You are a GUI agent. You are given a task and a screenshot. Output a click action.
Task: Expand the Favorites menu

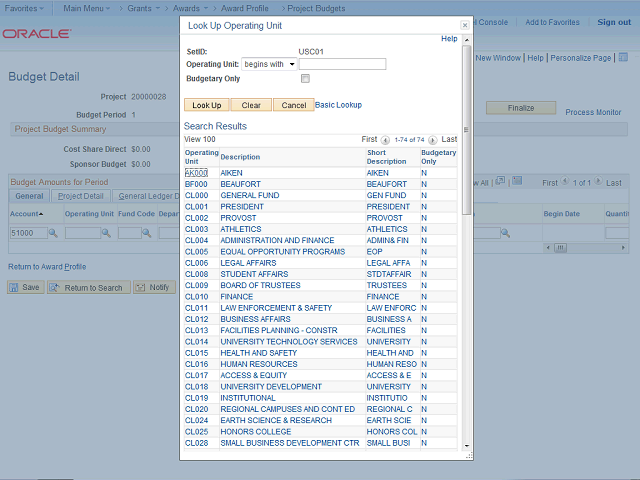pos(24,8)
